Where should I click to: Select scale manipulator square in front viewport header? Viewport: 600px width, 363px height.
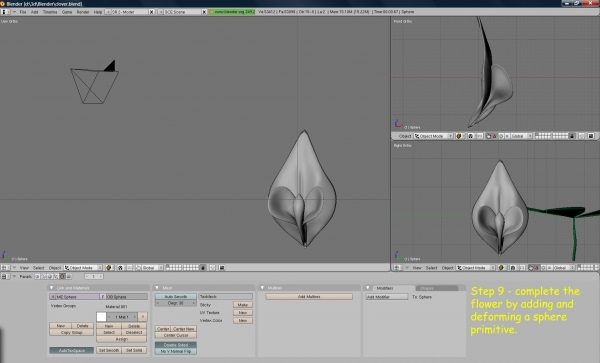(x=507, y=136)
